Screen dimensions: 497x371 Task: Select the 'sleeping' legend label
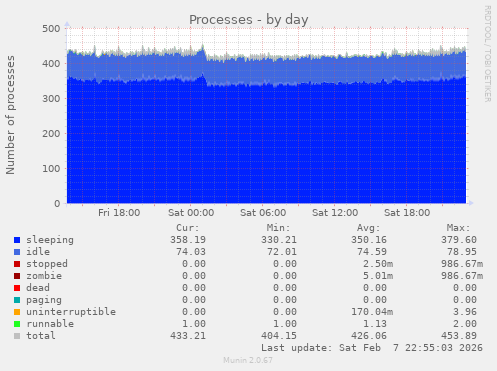point(50,240)
